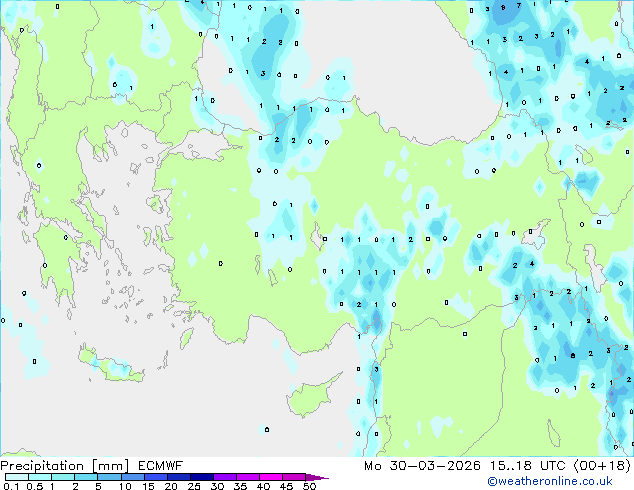
Task: Click the legend label '0.1'
Action: 11,486
